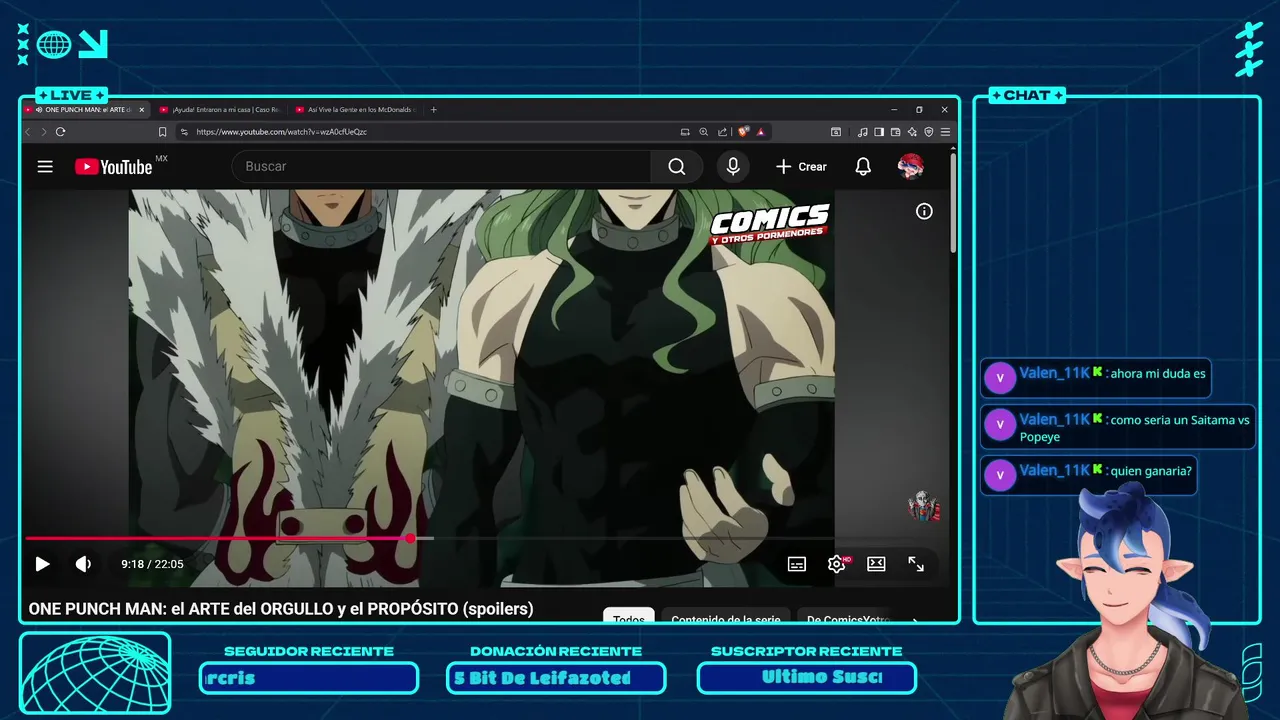Open the Brave VPN shield icon
The width and height of the screenshot is (1280, 720).
click(x=928, y=132)
